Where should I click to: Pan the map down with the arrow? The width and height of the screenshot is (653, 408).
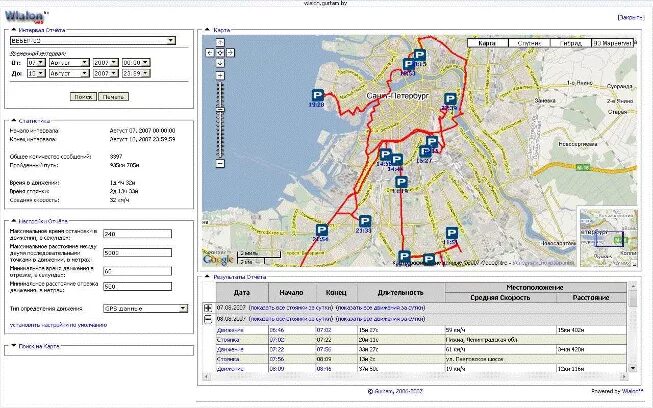click(220, 63)
